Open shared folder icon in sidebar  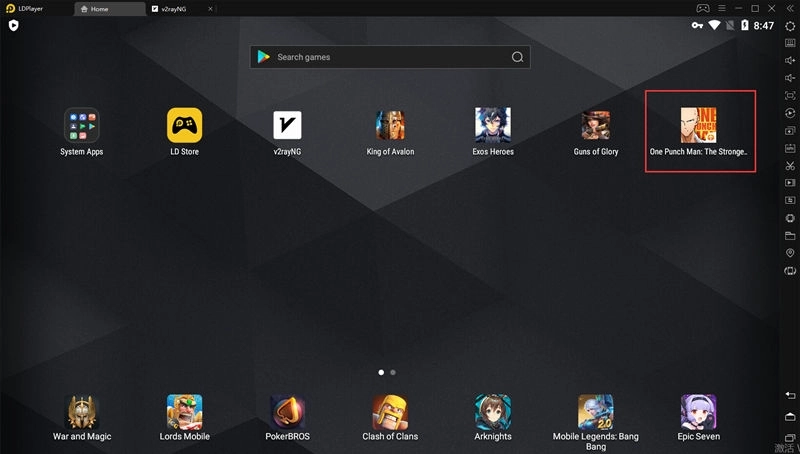point(790,236)
